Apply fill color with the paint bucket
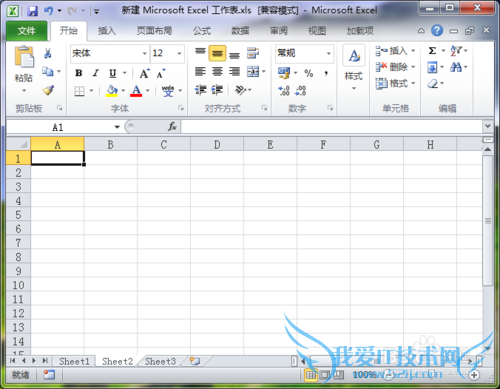This screenshot has width=500, height=389. tap(112, 90)
